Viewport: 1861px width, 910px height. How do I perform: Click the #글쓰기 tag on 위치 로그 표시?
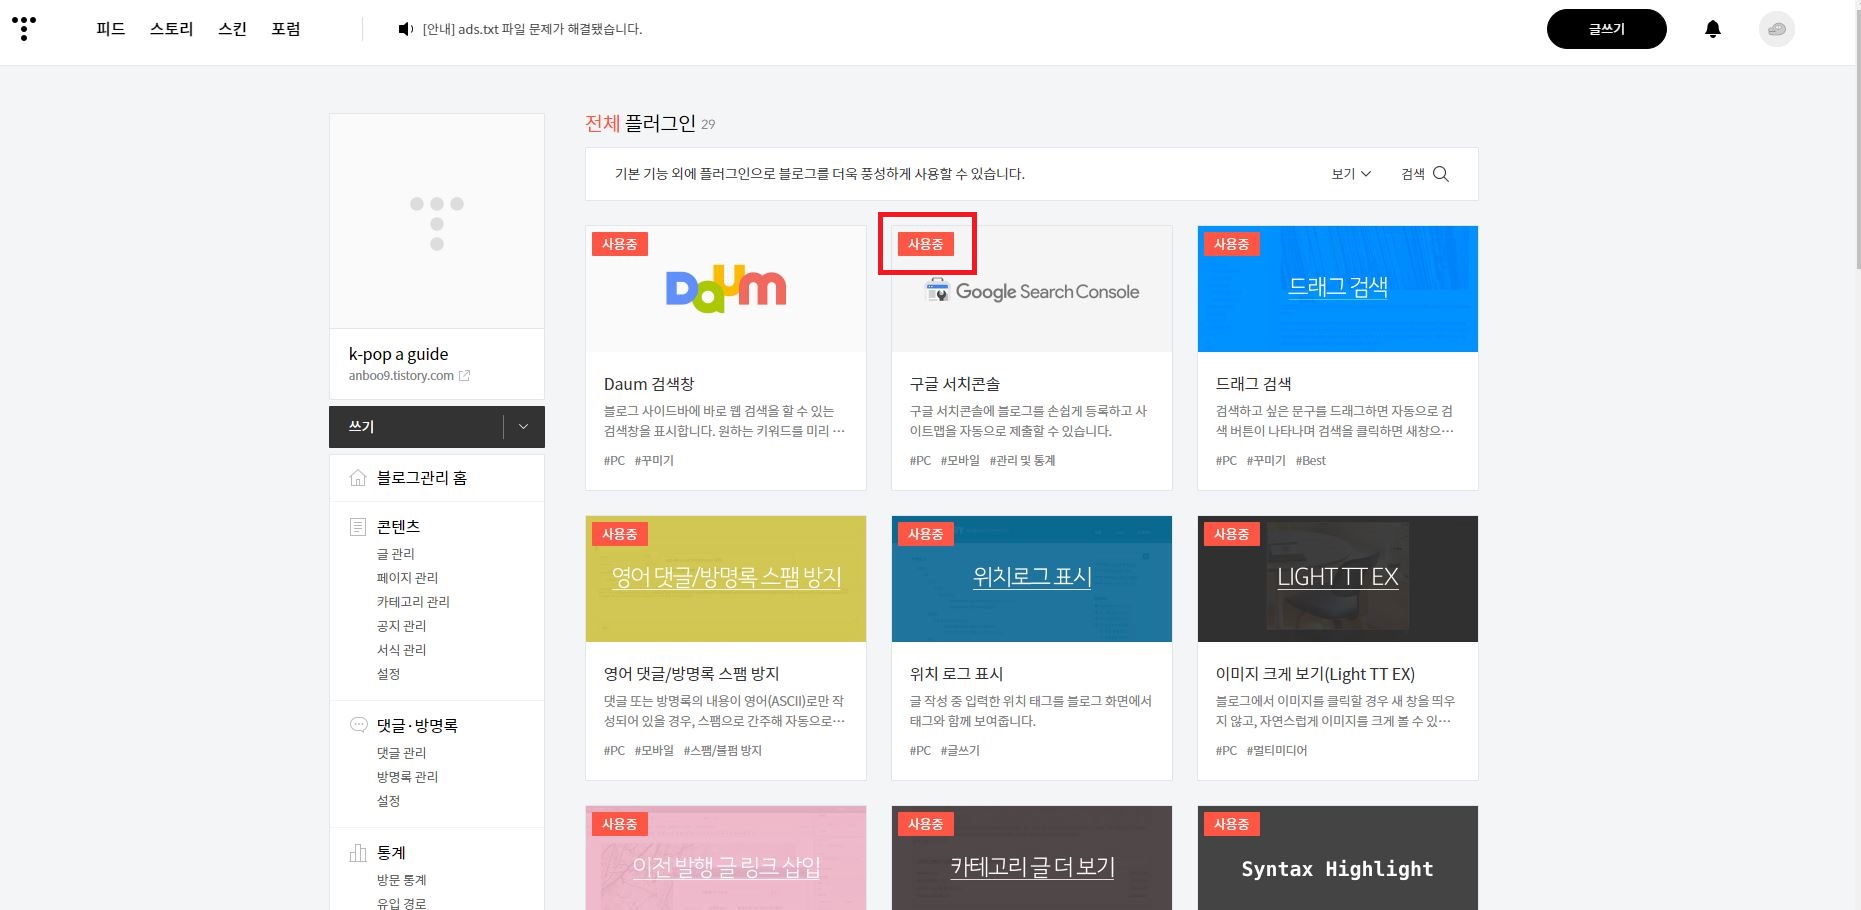coord(960,751)
